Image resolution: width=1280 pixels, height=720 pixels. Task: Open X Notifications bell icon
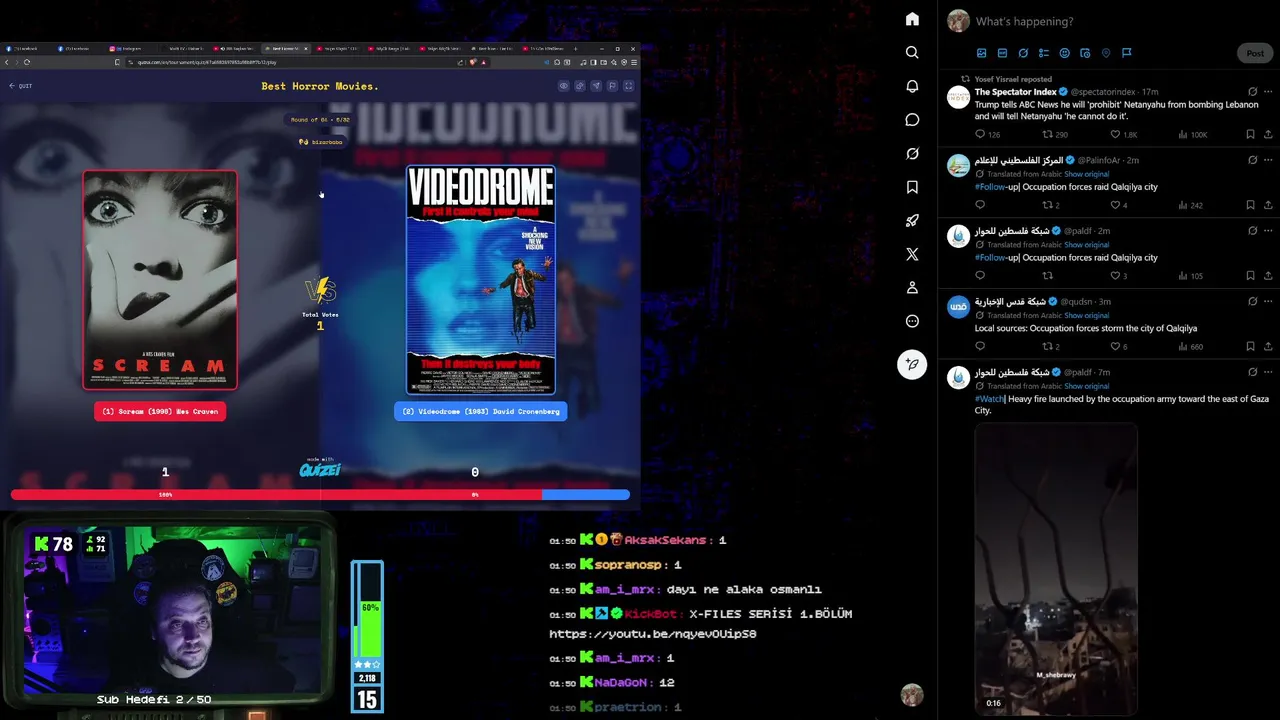point(912,86)
